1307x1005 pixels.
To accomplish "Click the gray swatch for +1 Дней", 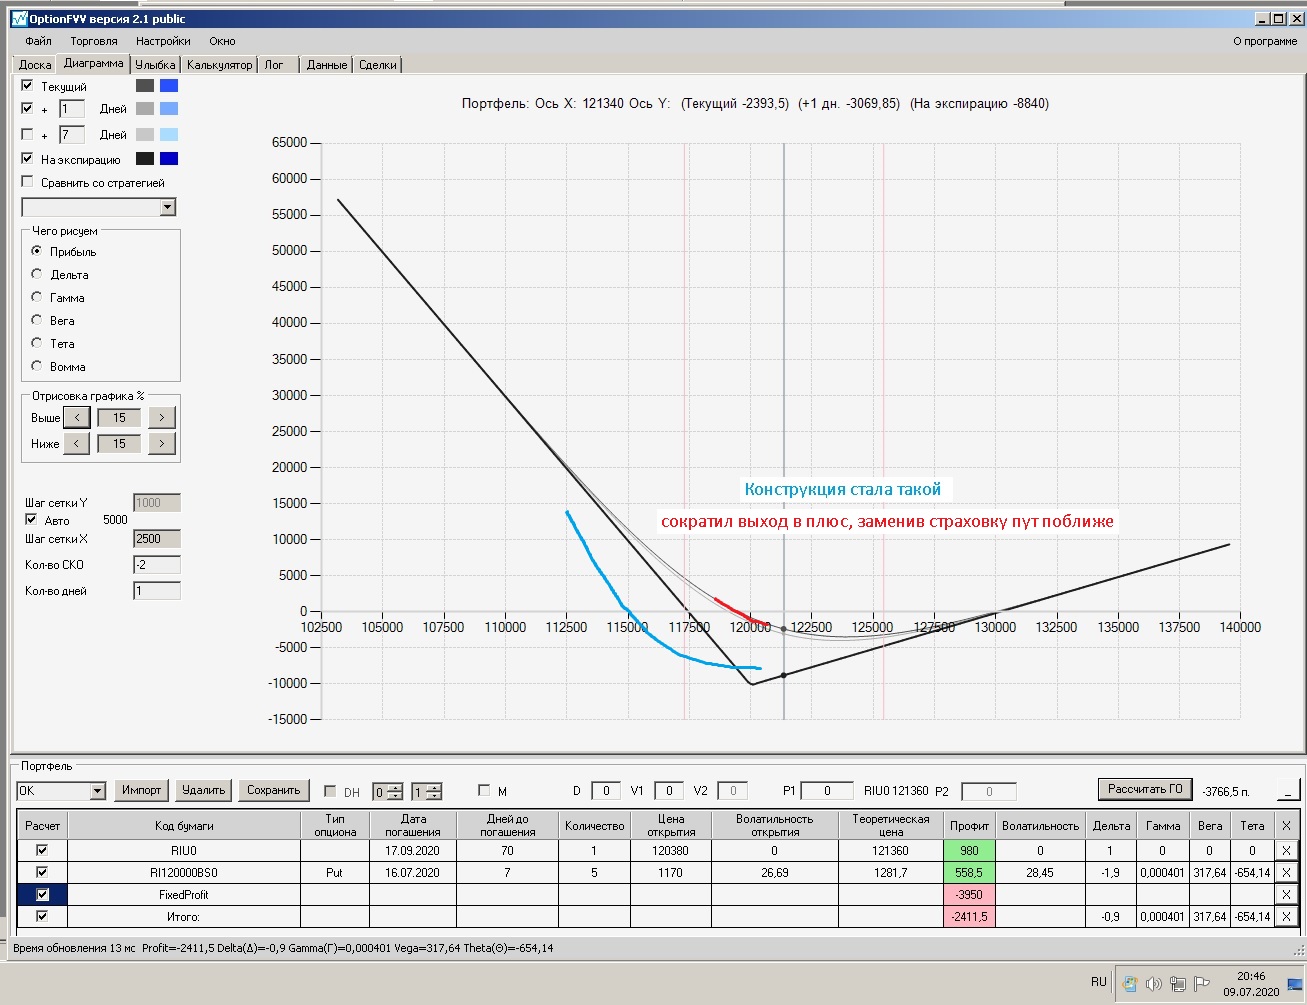I will [x=145, y=108].
